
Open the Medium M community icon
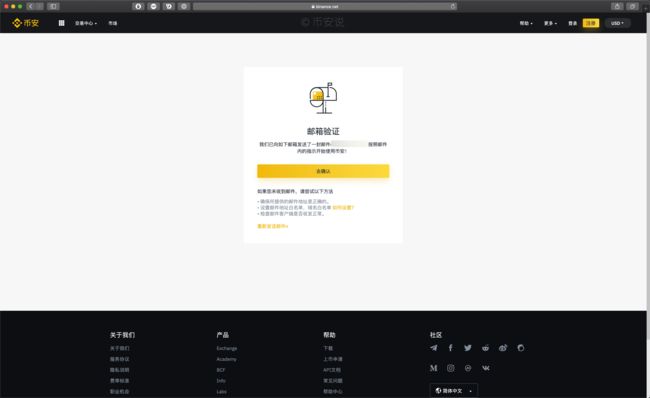pyautogui.click(x=434, y=368)
